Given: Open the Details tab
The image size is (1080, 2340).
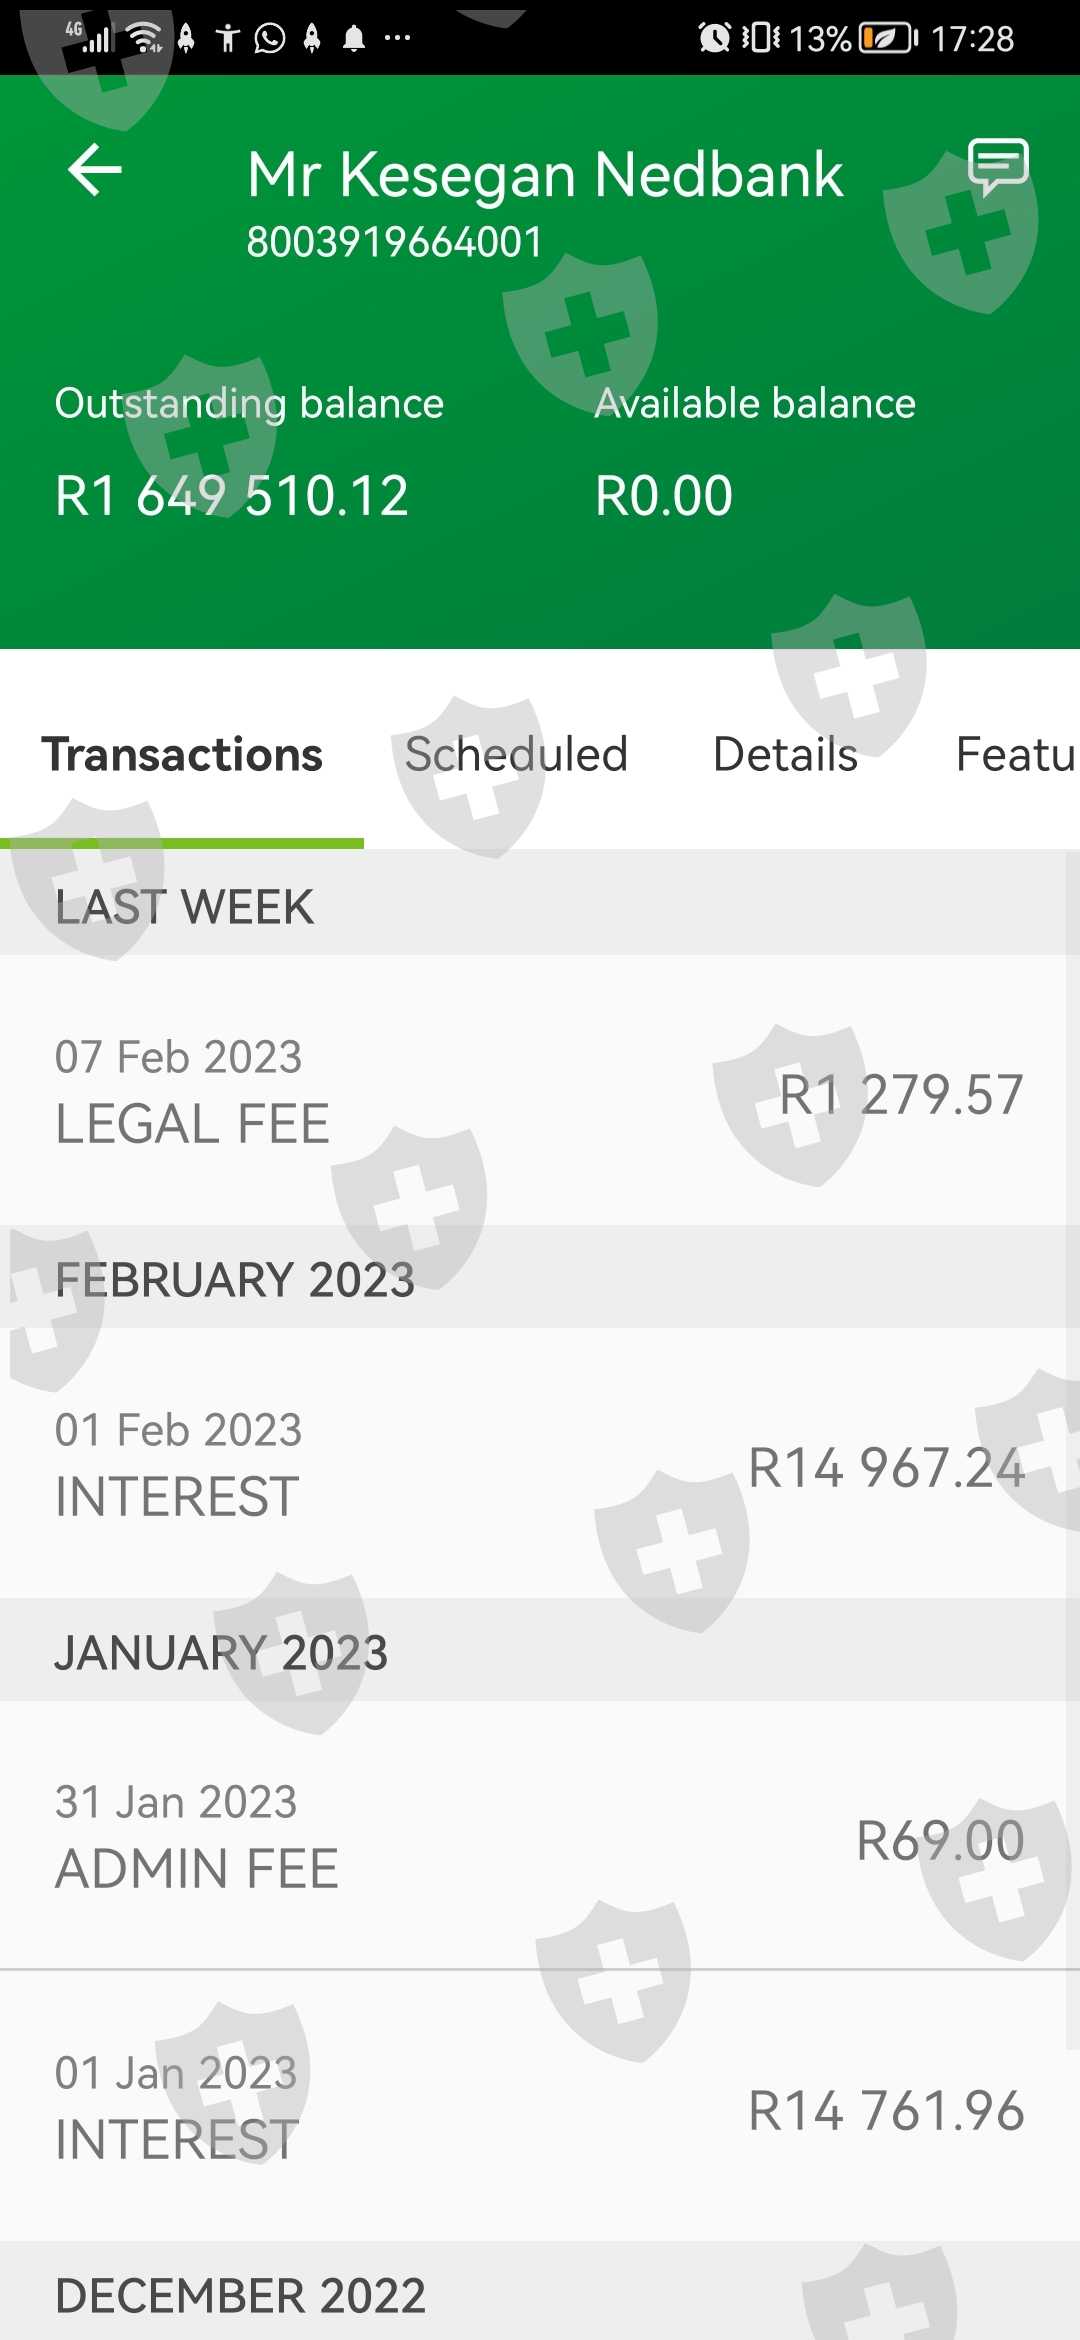Looking at the screenshot, I should coord(785,755).
